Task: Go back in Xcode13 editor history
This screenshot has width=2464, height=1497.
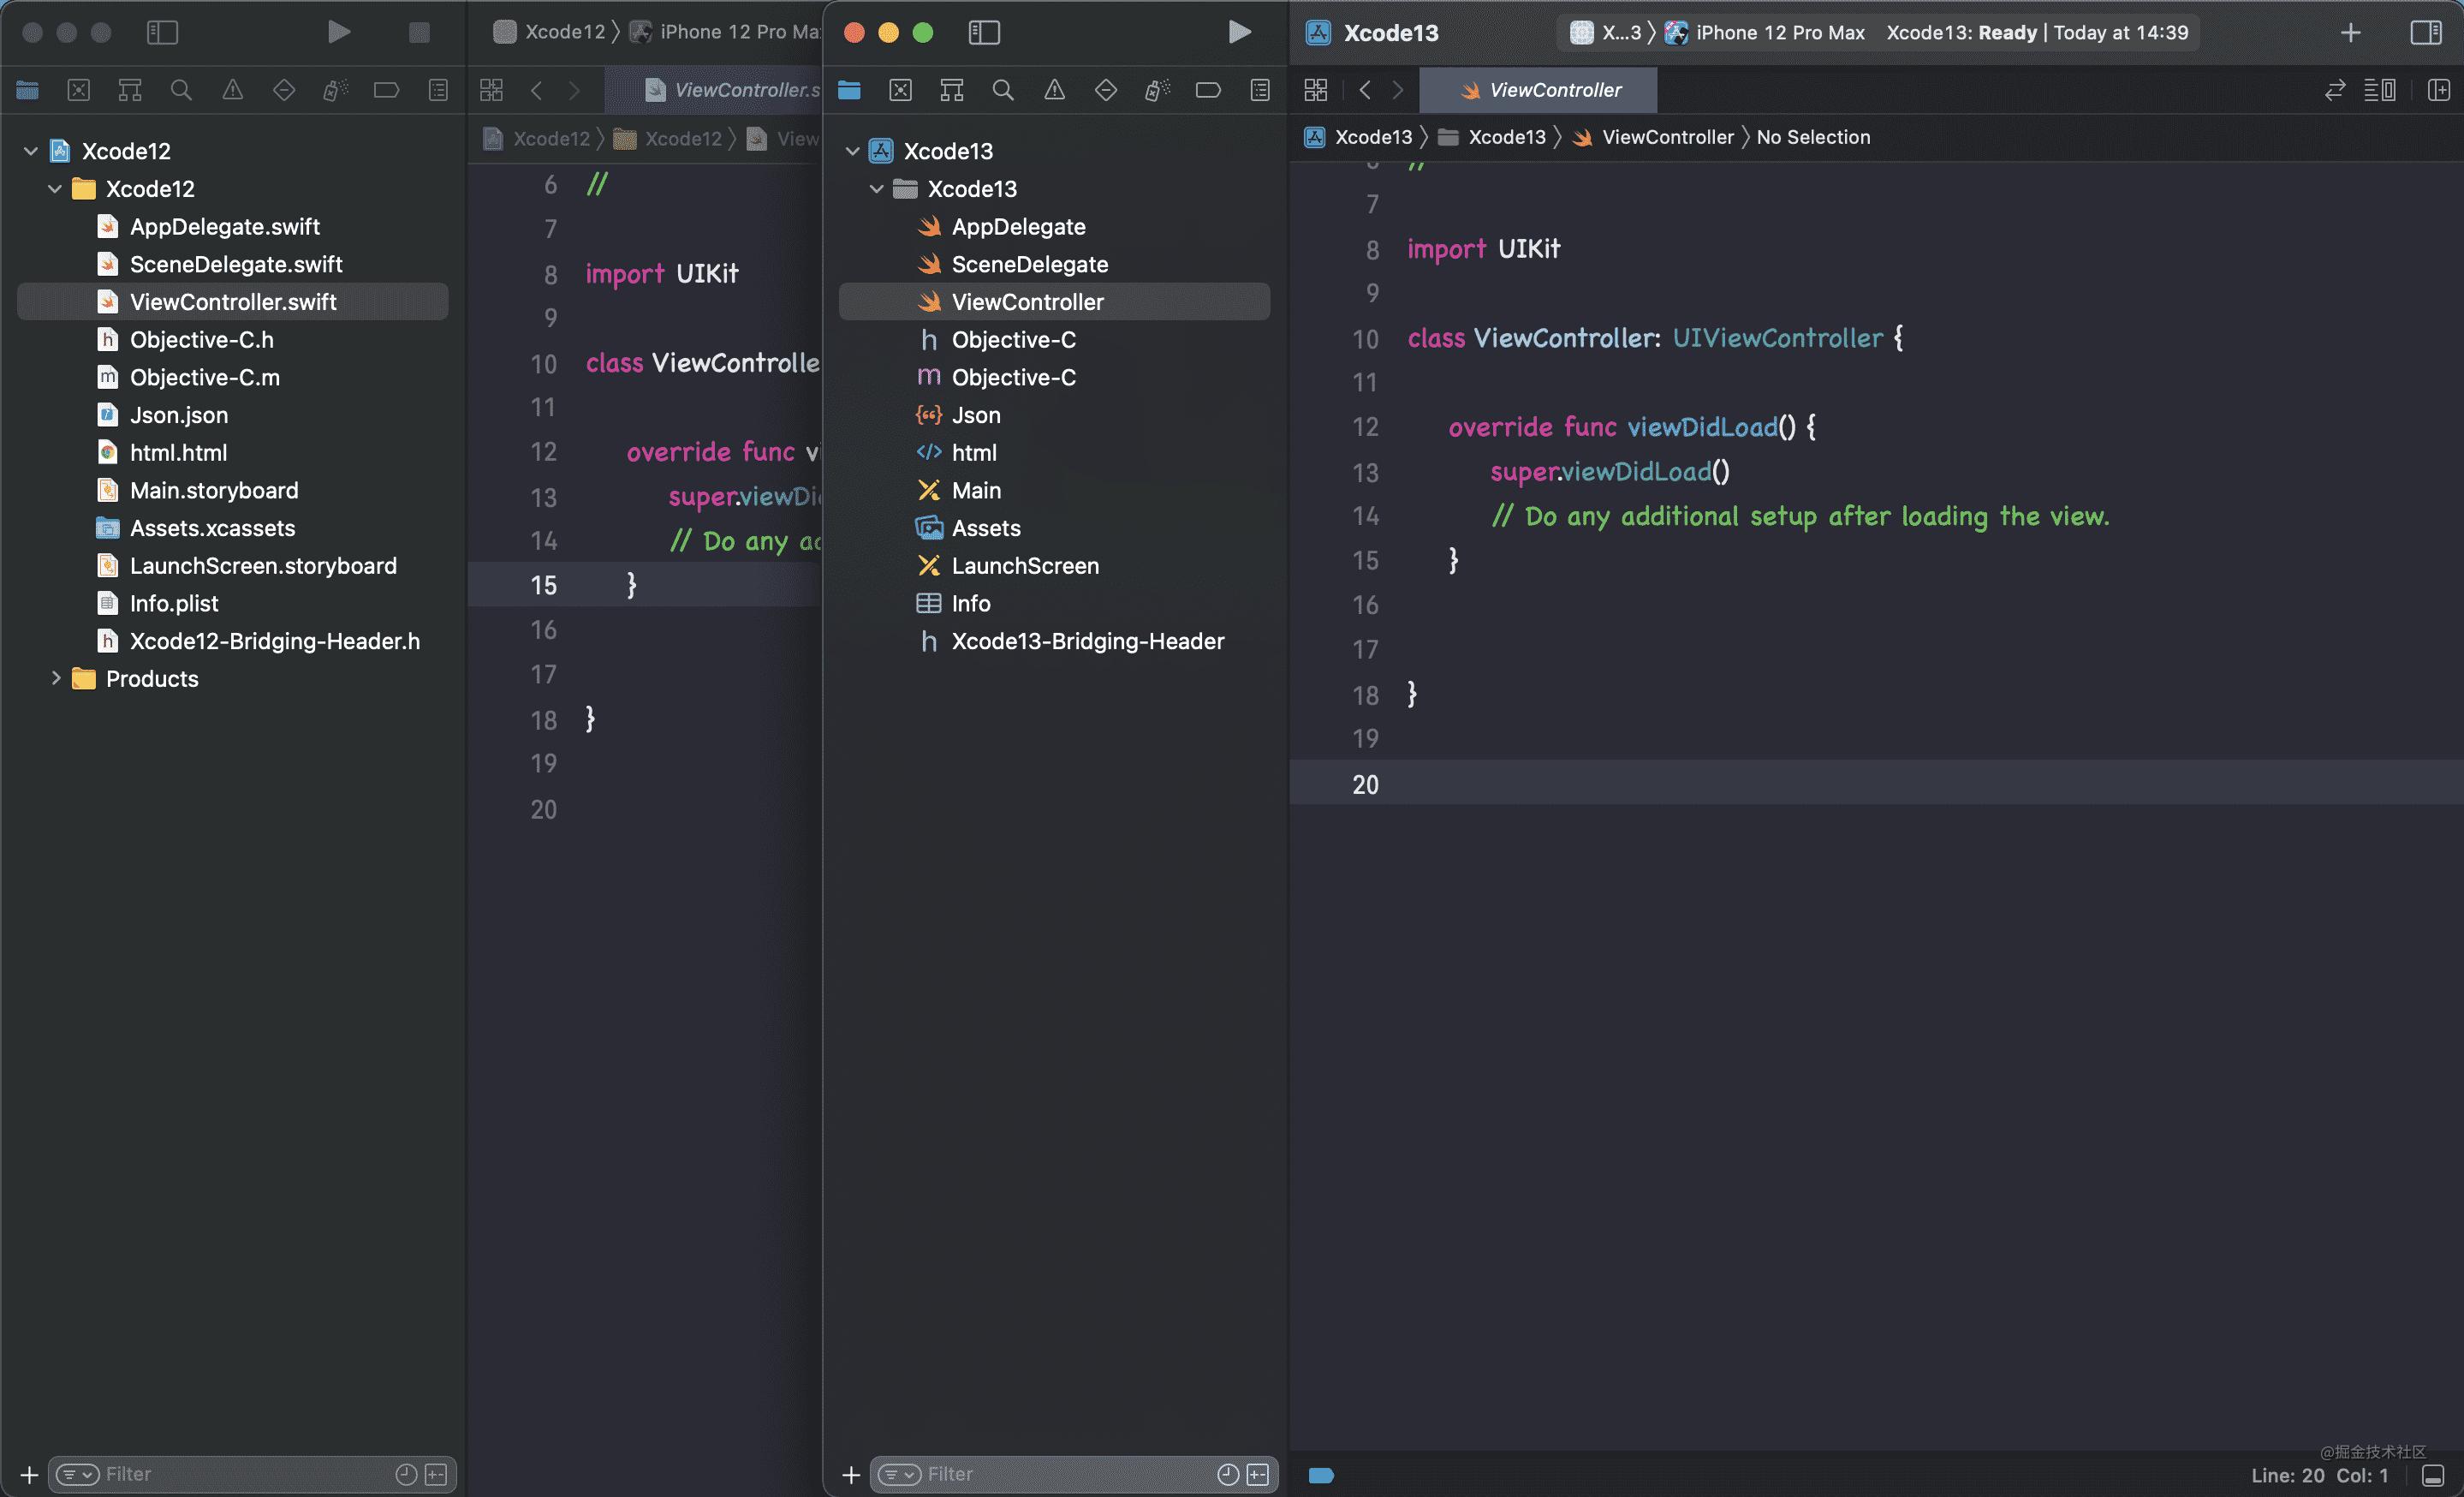Action: tap(1364, 90)
